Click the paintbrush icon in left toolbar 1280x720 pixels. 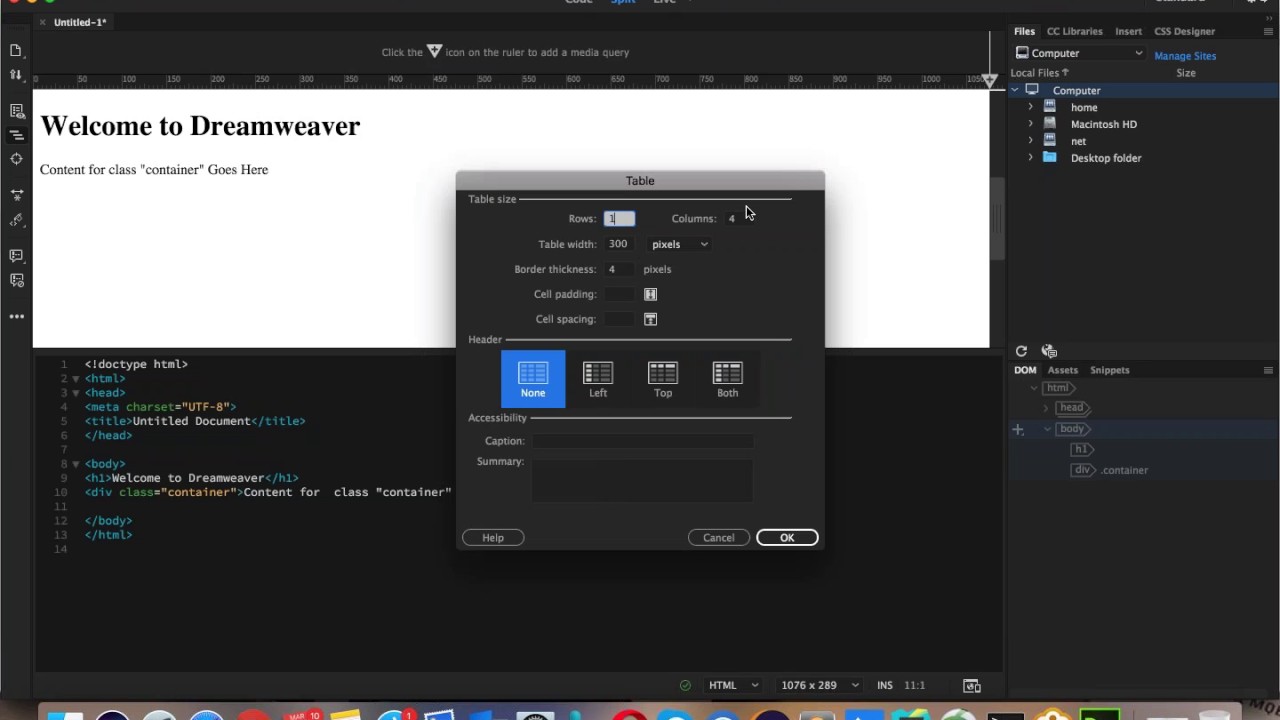[16, 220]
